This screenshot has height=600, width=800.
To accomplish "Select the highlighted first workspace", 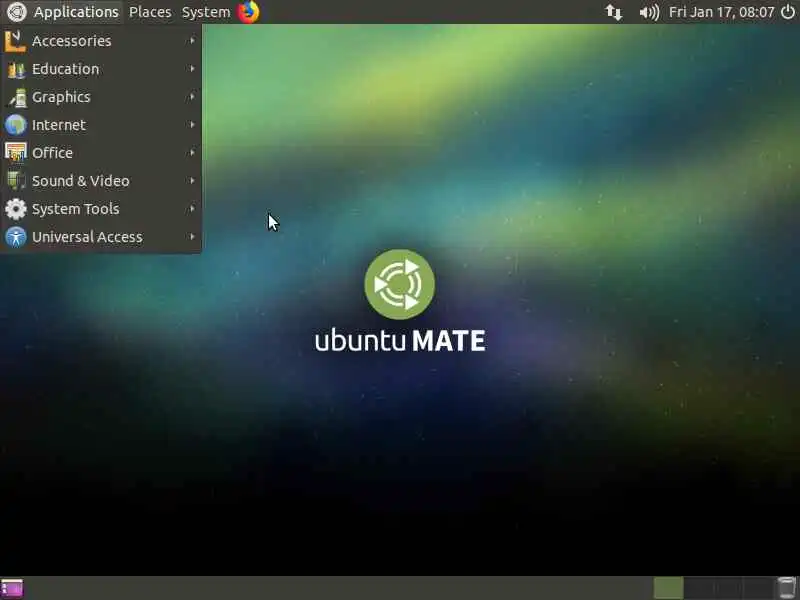I will click(x=668, y=588).
